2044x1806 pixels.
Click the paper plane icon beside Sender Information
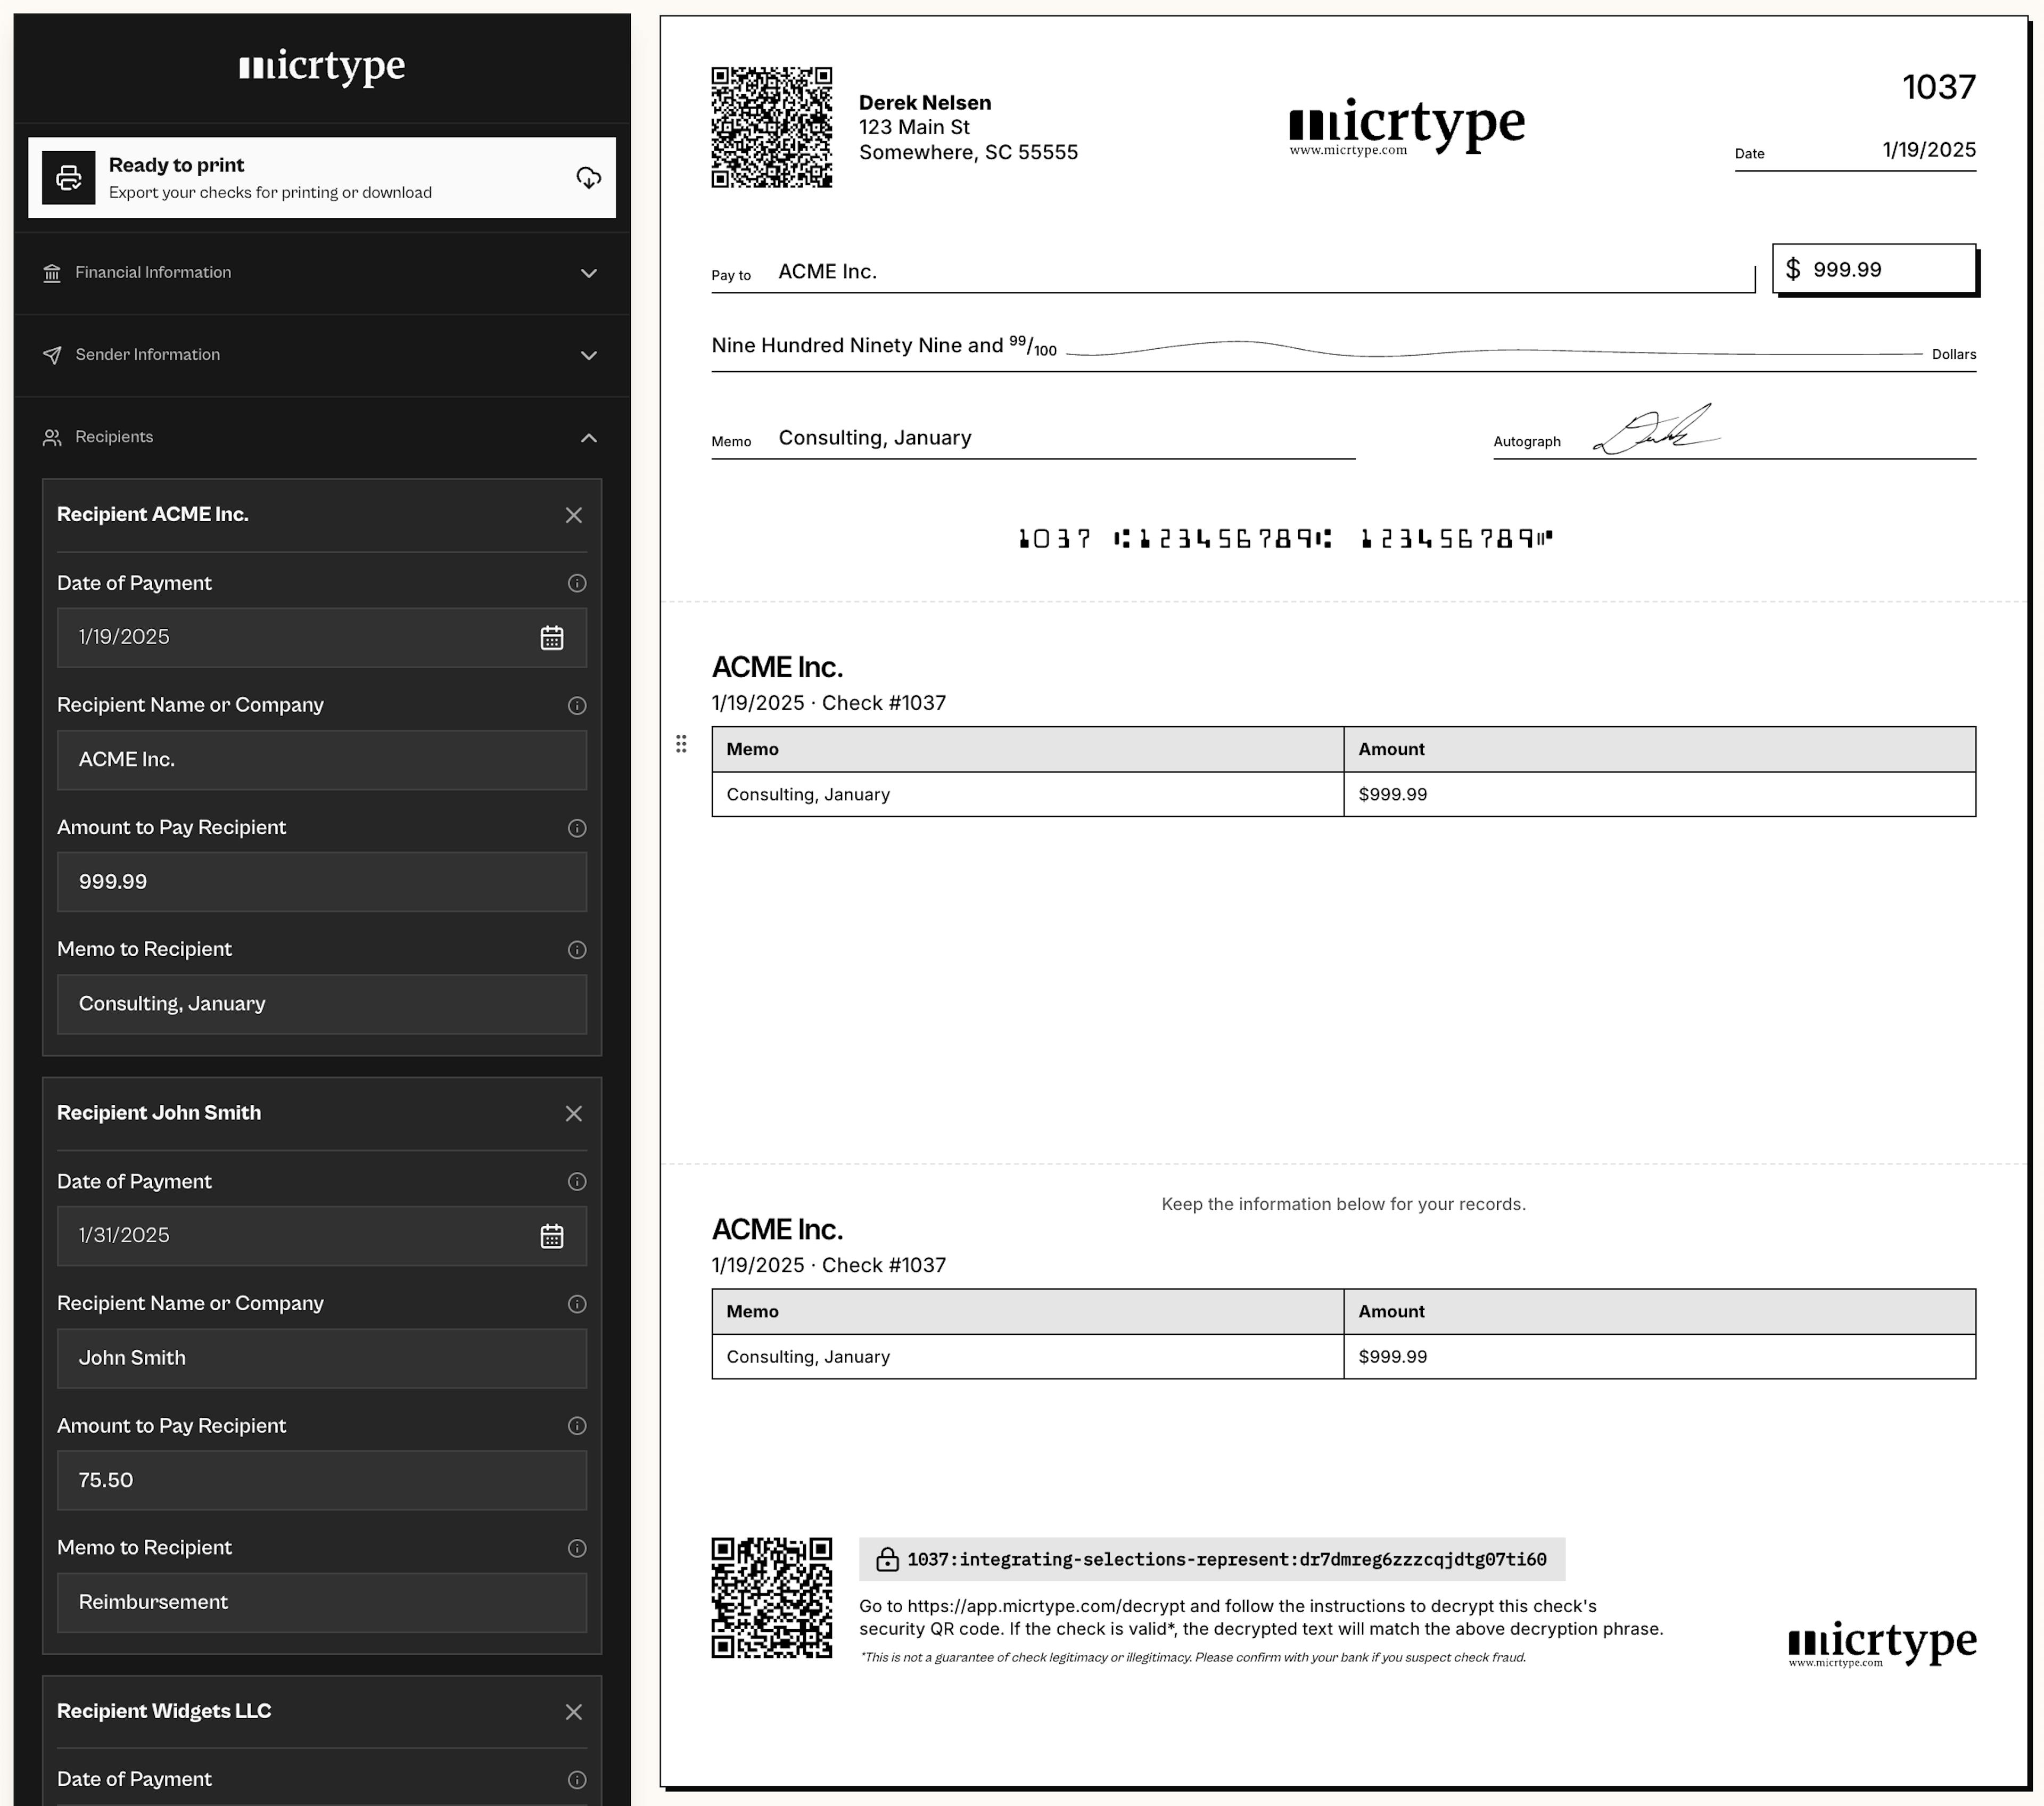click(52, 355)
